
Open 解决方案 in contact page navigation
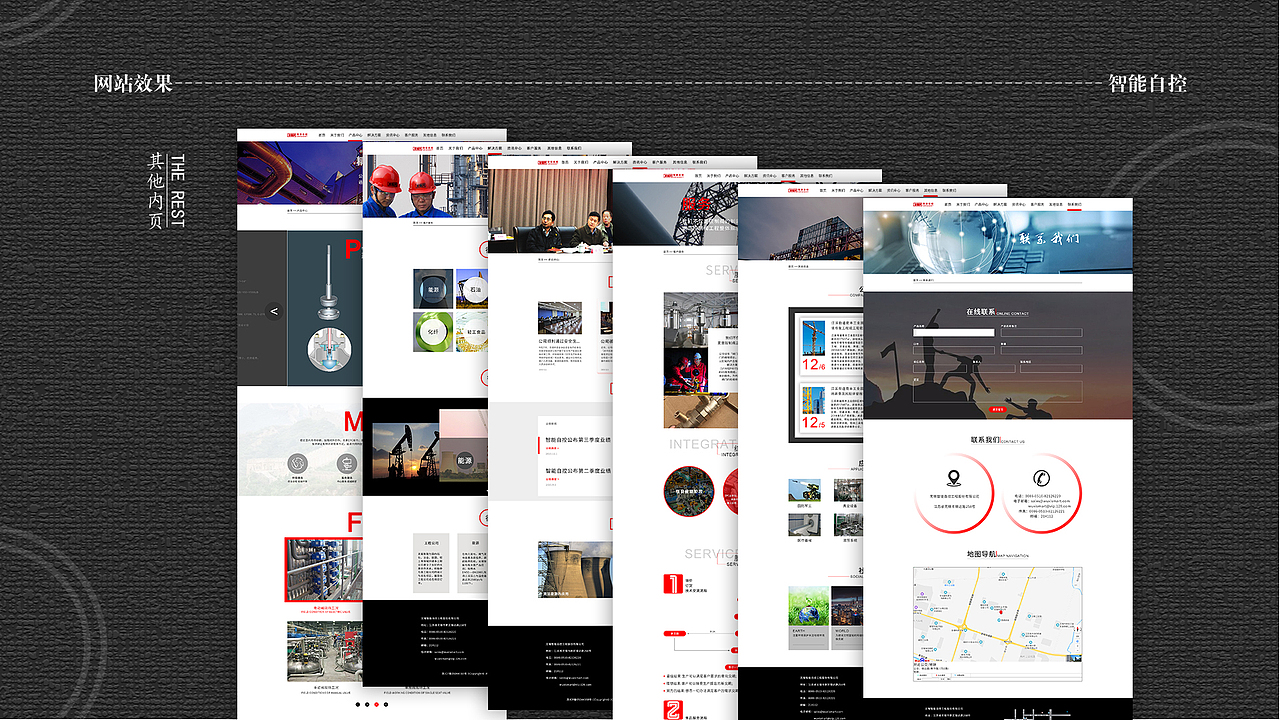click(1002, 204)
